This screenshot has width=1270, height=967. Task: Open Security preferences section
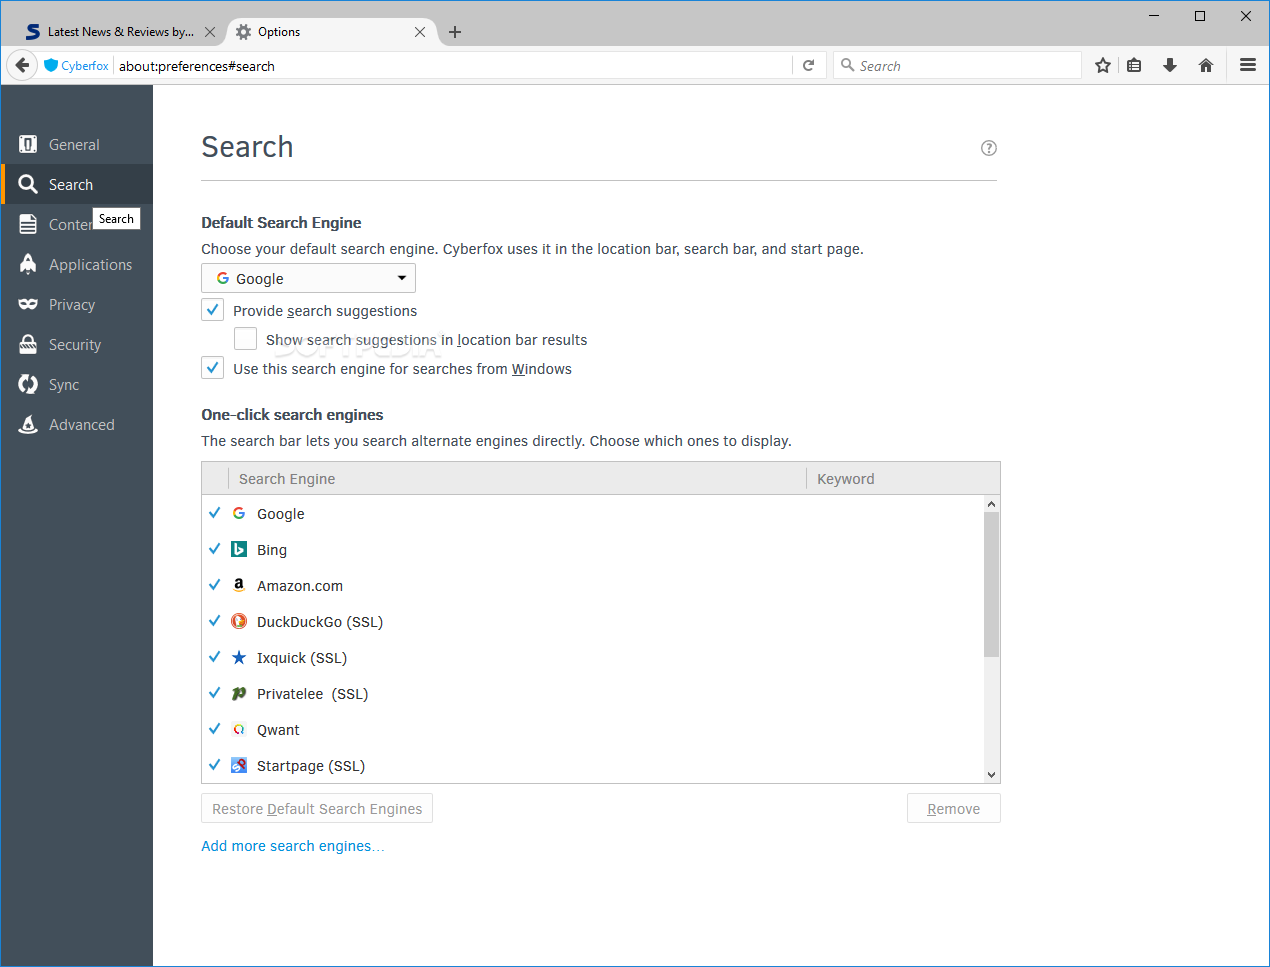[x=77, y=345]
